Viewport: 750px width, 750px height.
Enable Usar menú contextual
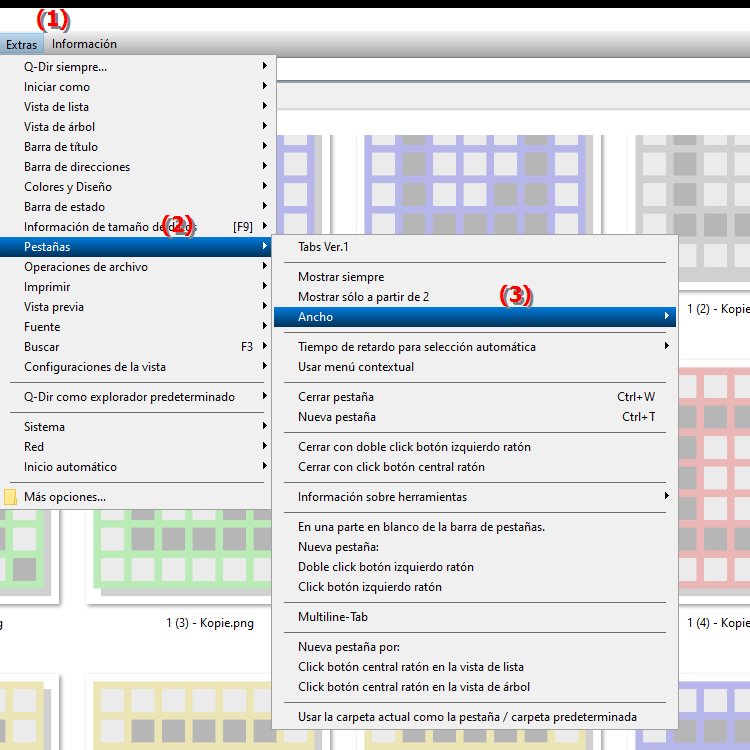[355, 367]
